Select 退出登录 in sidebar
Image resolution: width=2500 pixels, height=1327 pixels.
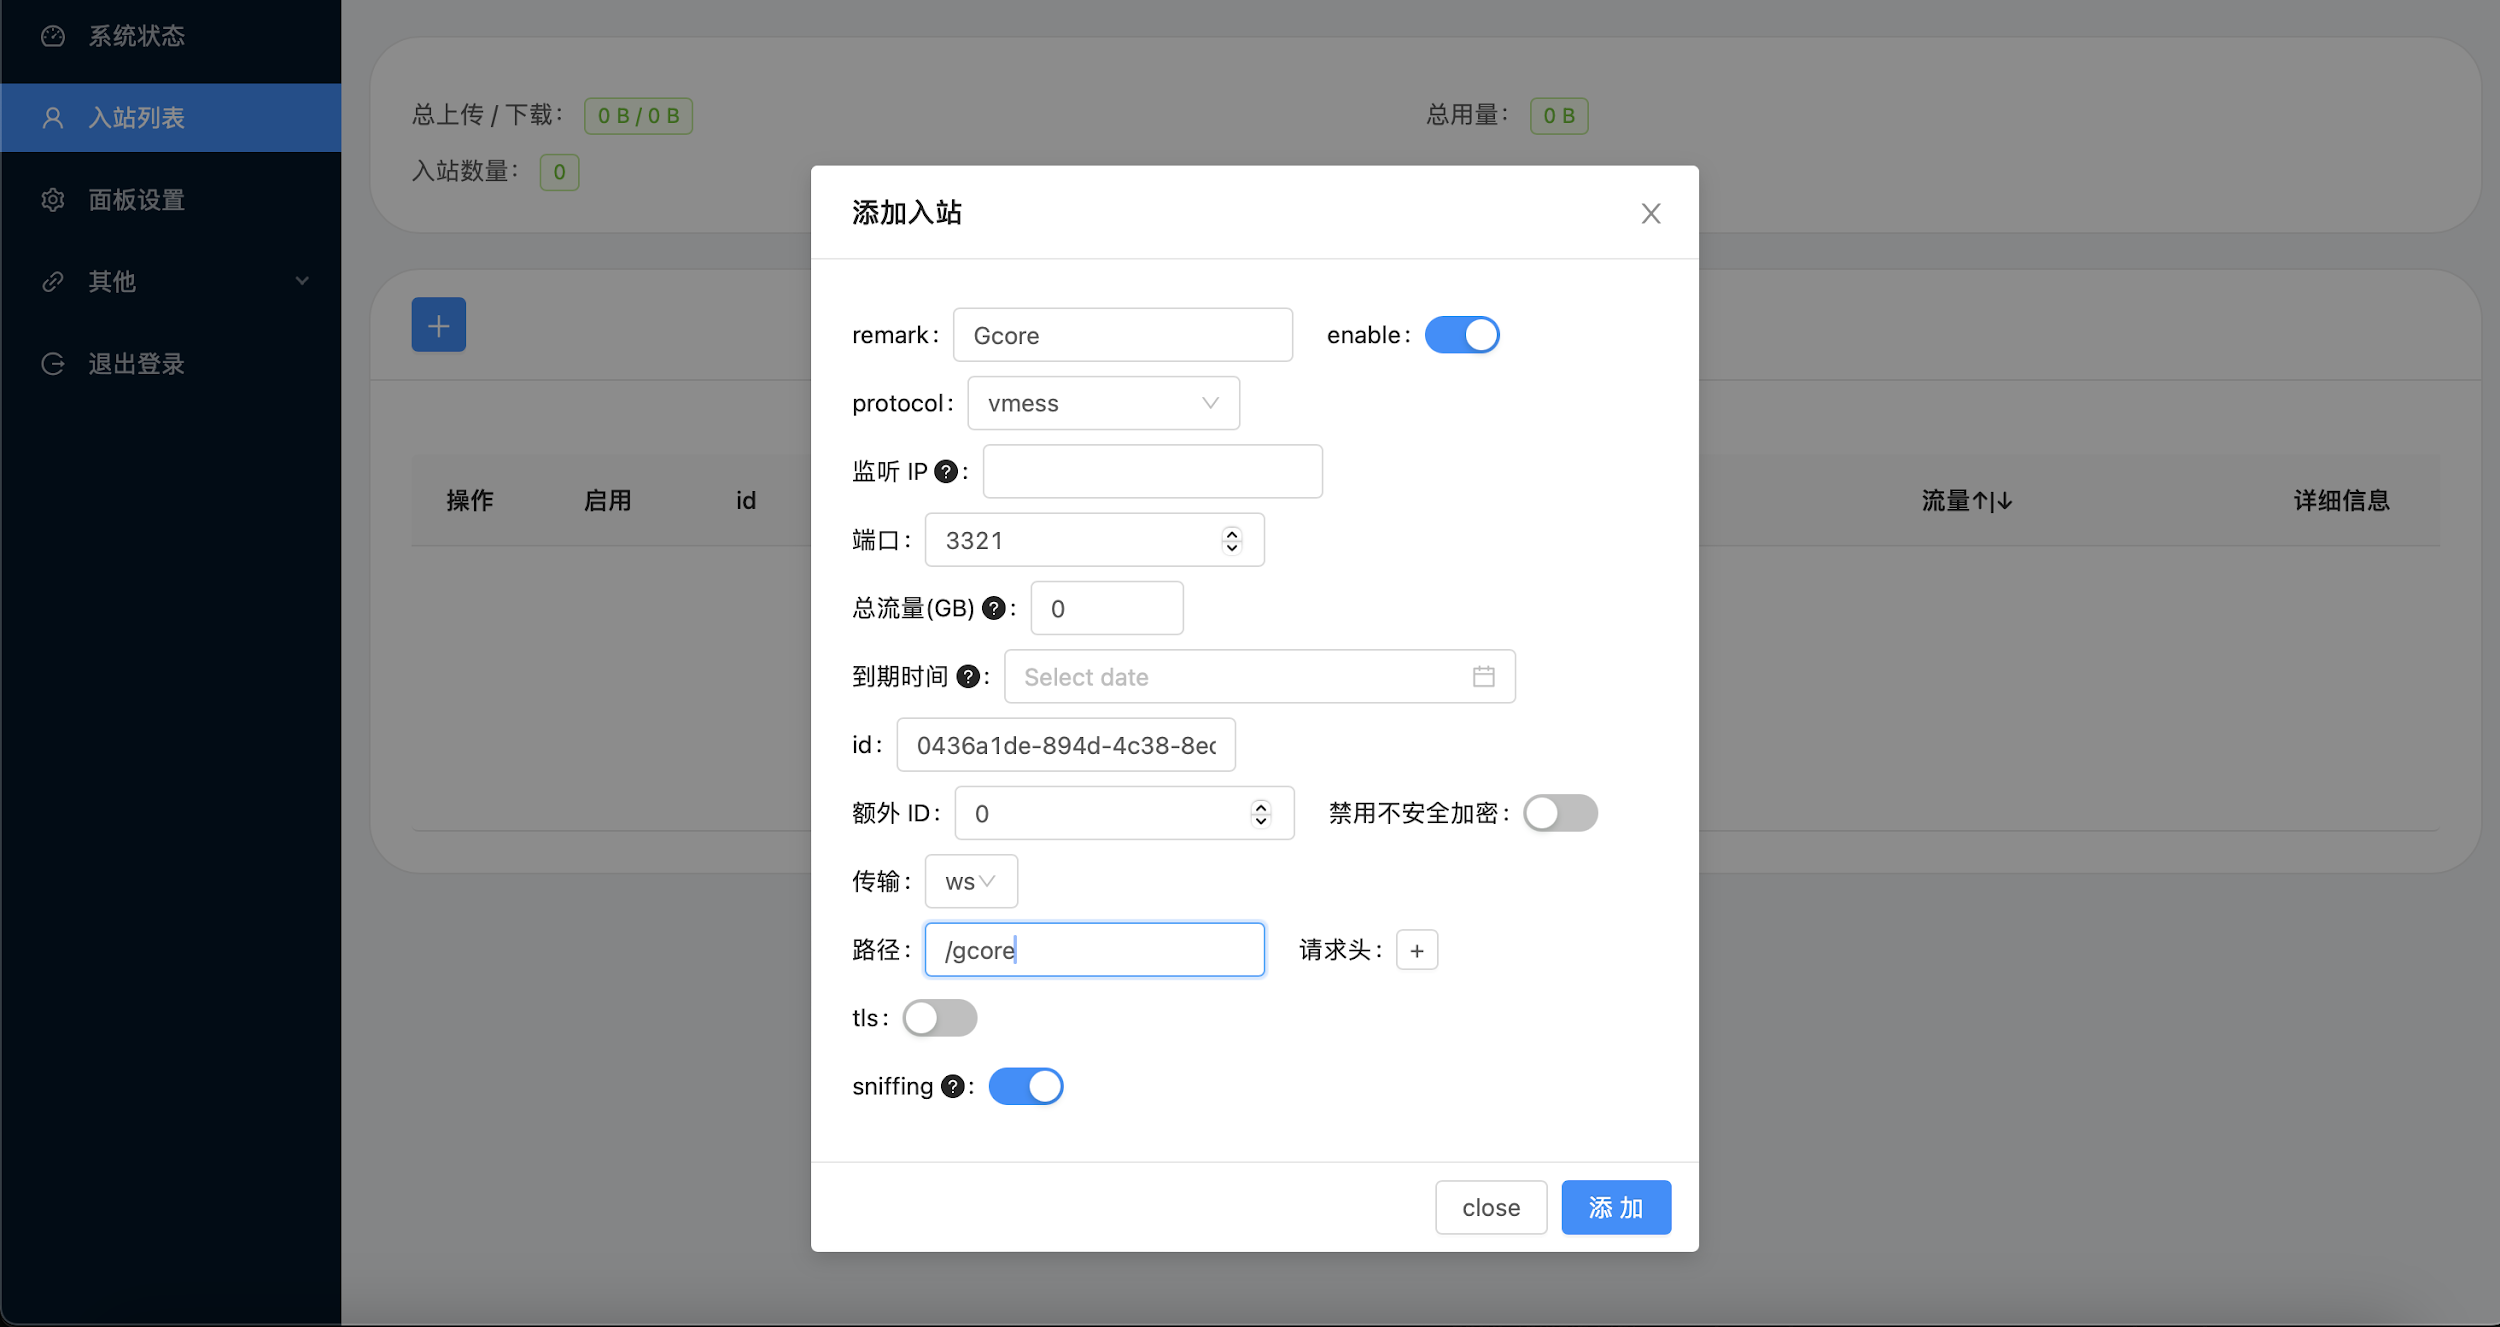click(171, 364)
